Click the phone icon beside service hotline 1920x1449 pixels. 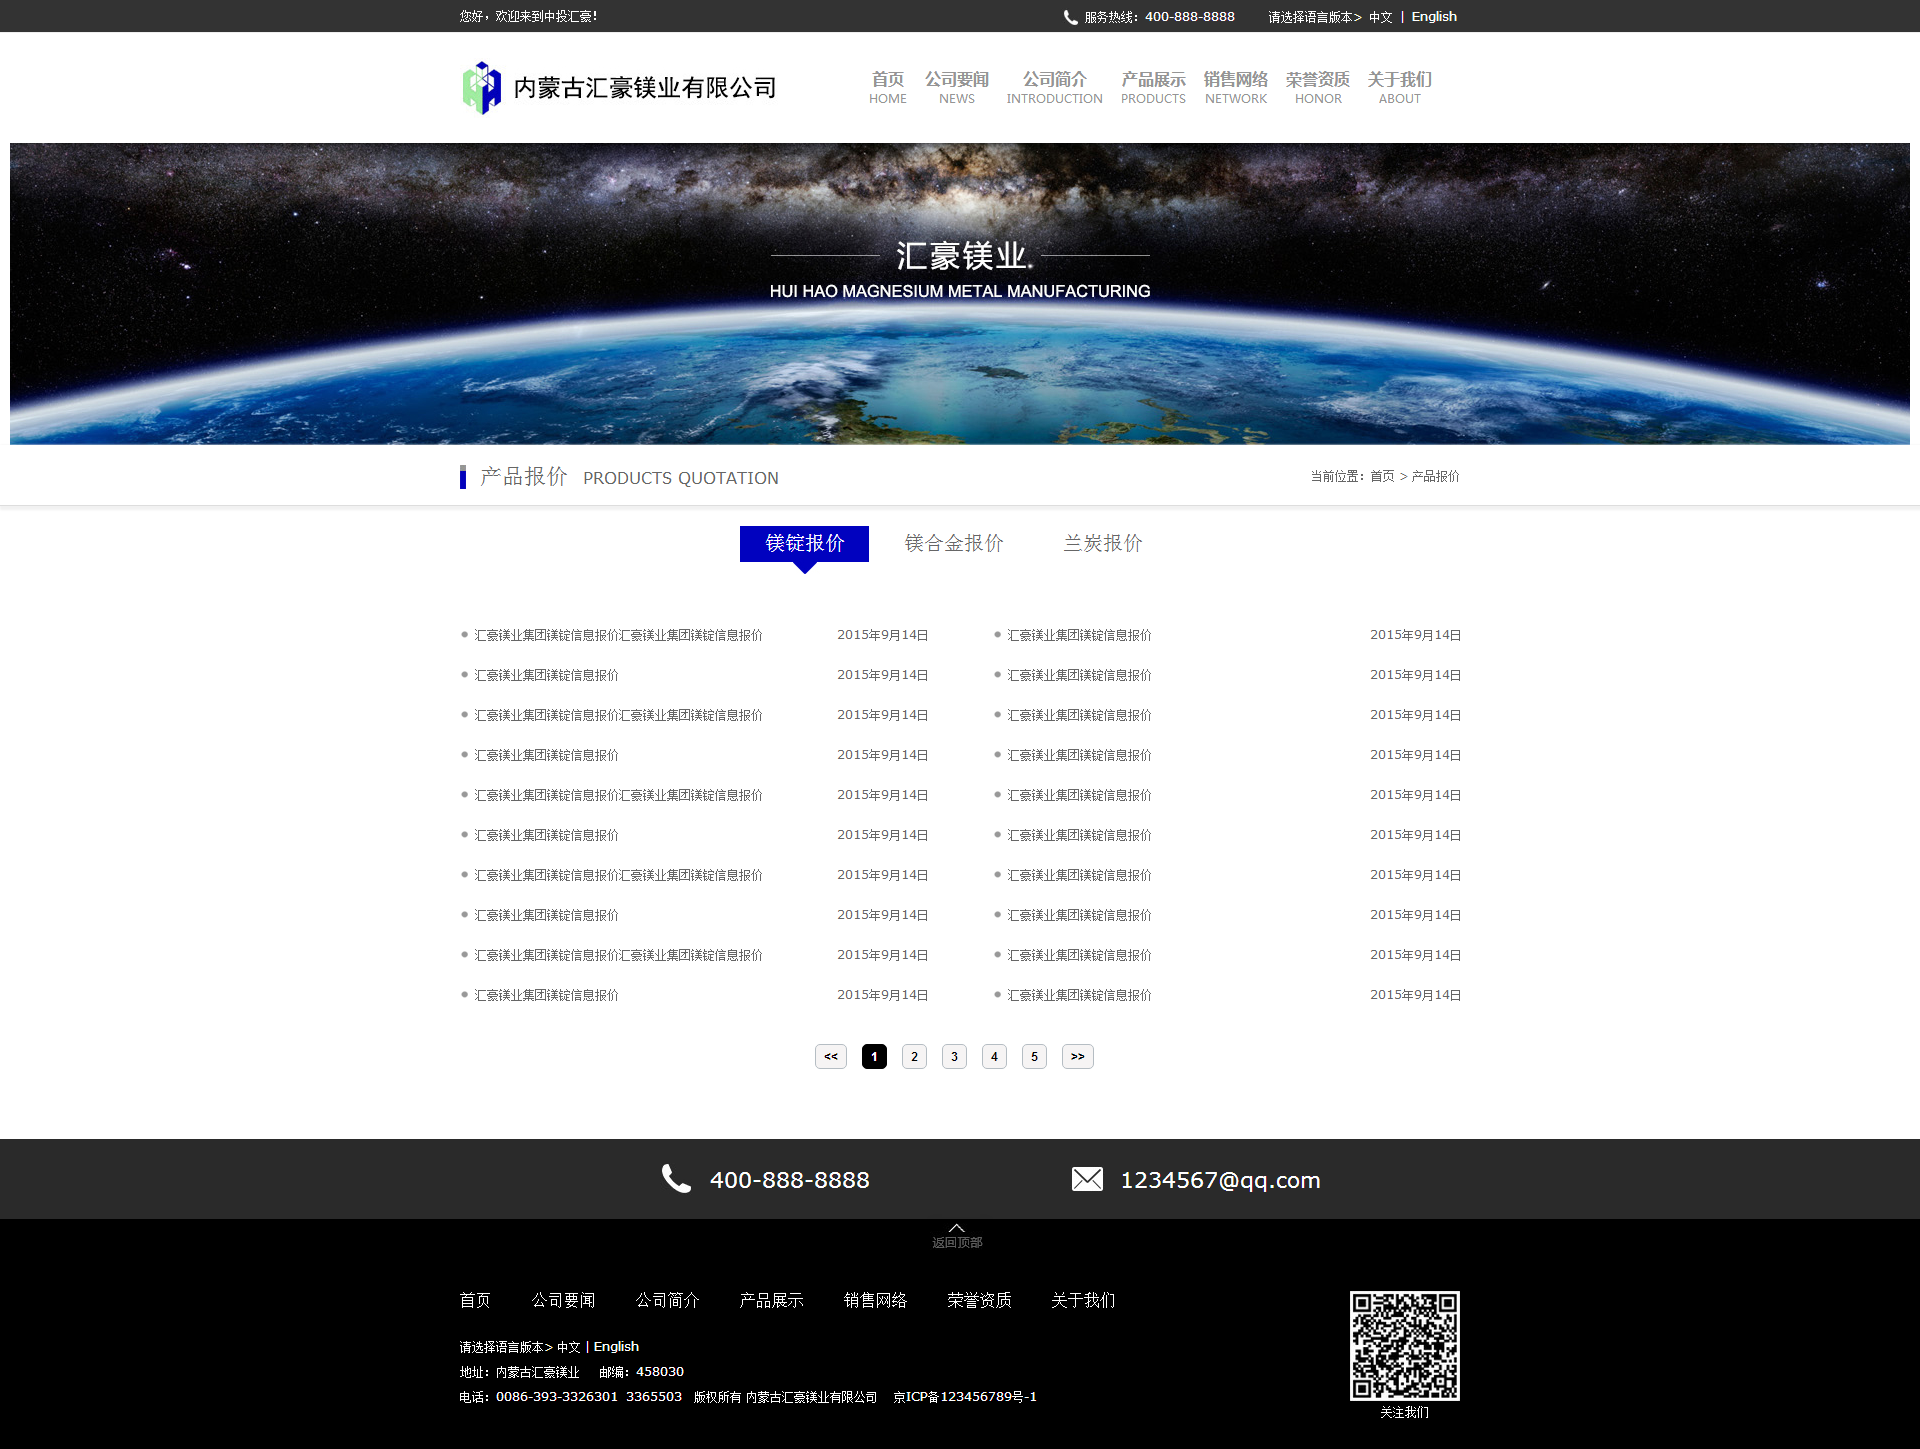pos(1070,17)
